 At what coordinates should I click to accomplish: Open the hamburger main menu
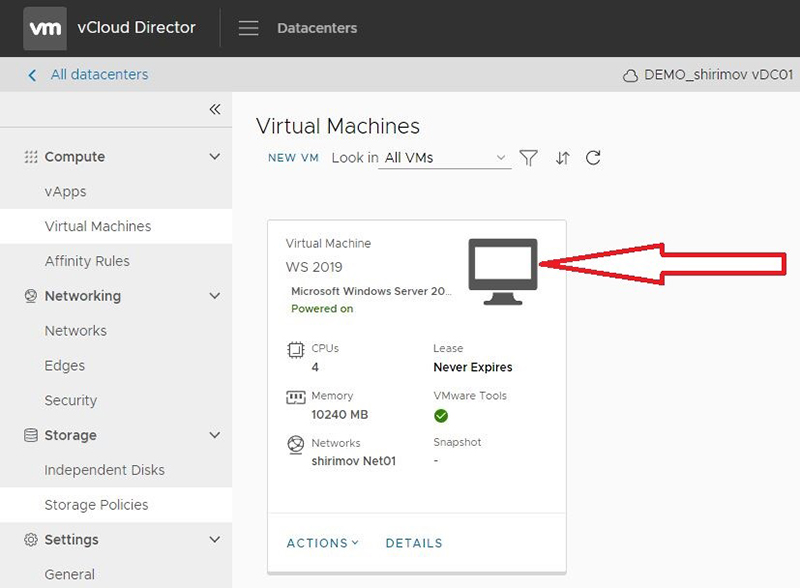pos(248,28)
